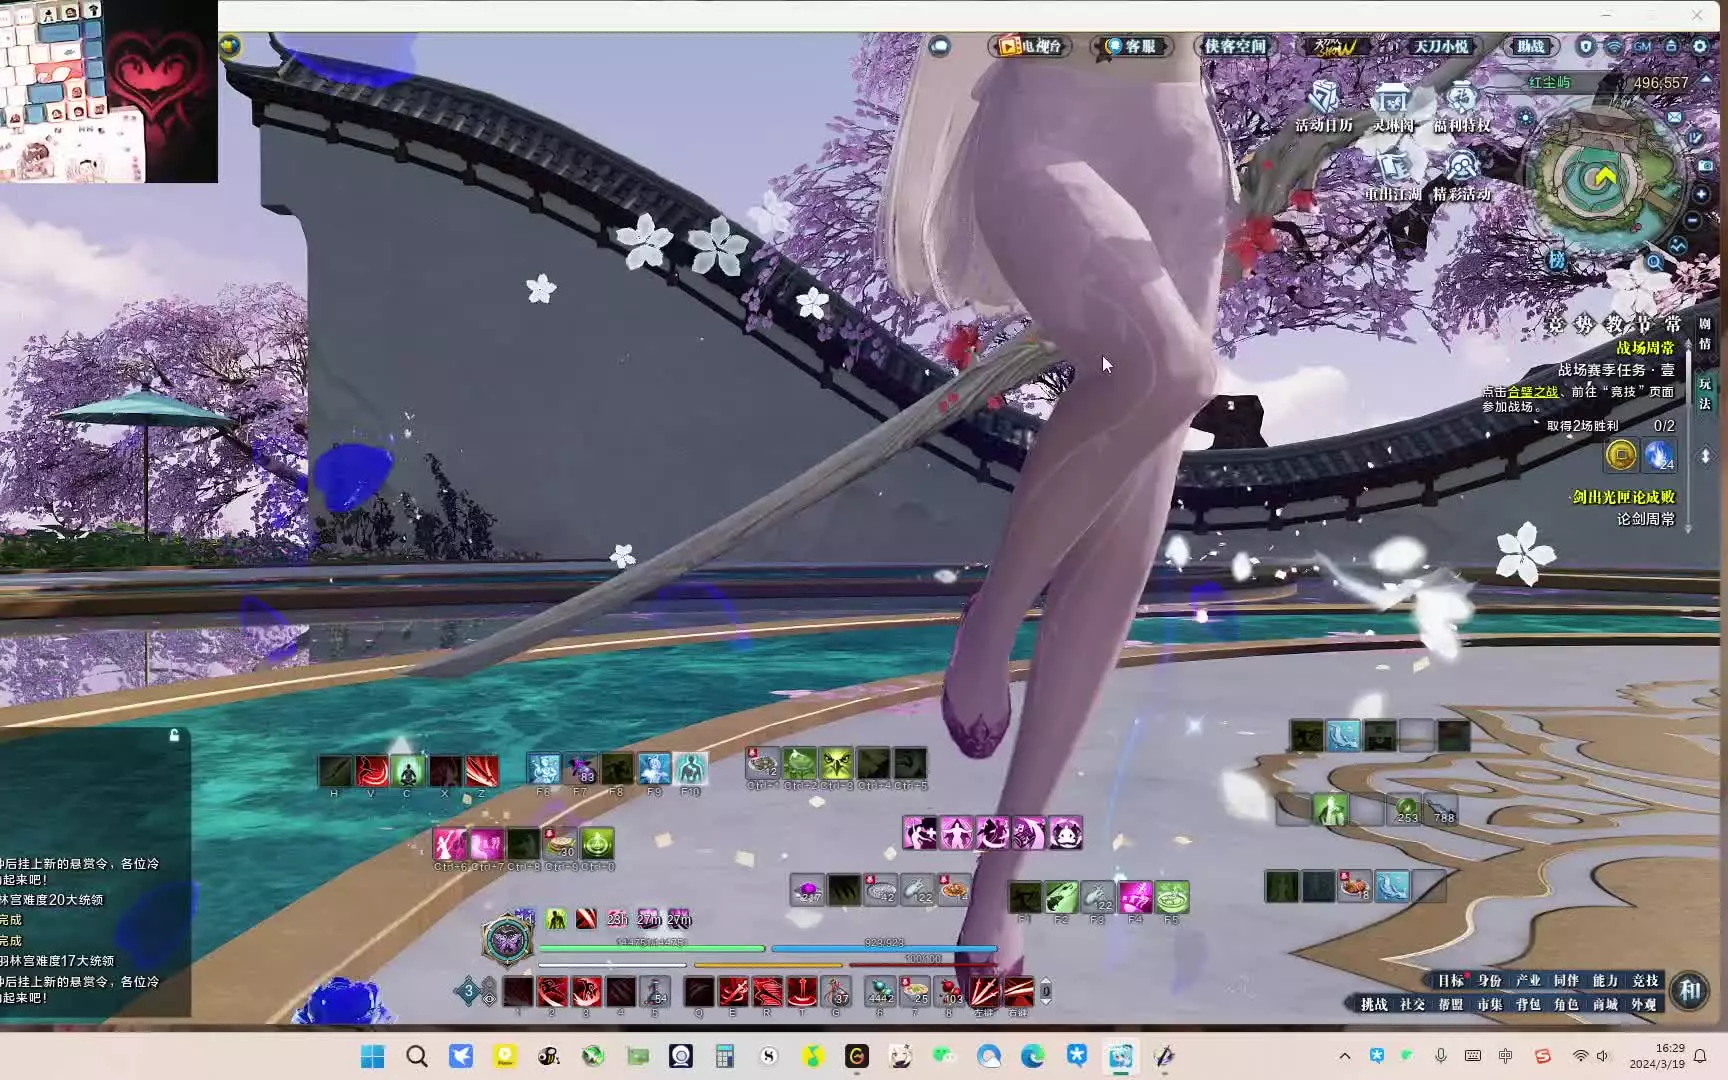1728x1080 pixels.
Task: Open the 竞技 arena menu button
Action: (x=1645, y=981)
